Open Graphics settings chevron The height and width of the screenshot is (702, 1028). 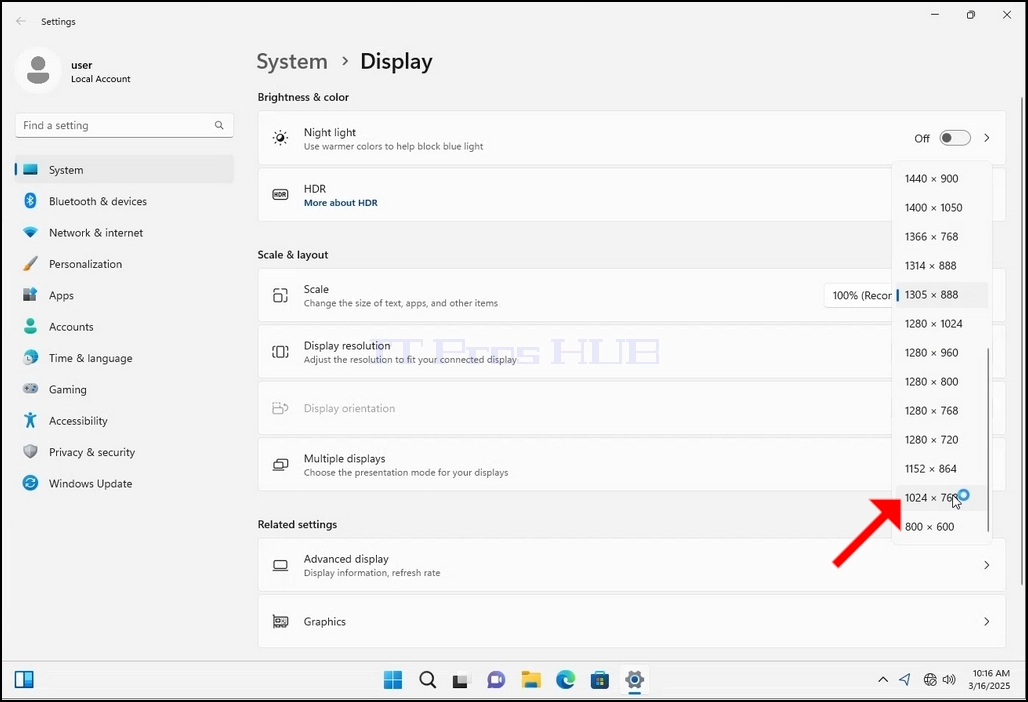987,621
